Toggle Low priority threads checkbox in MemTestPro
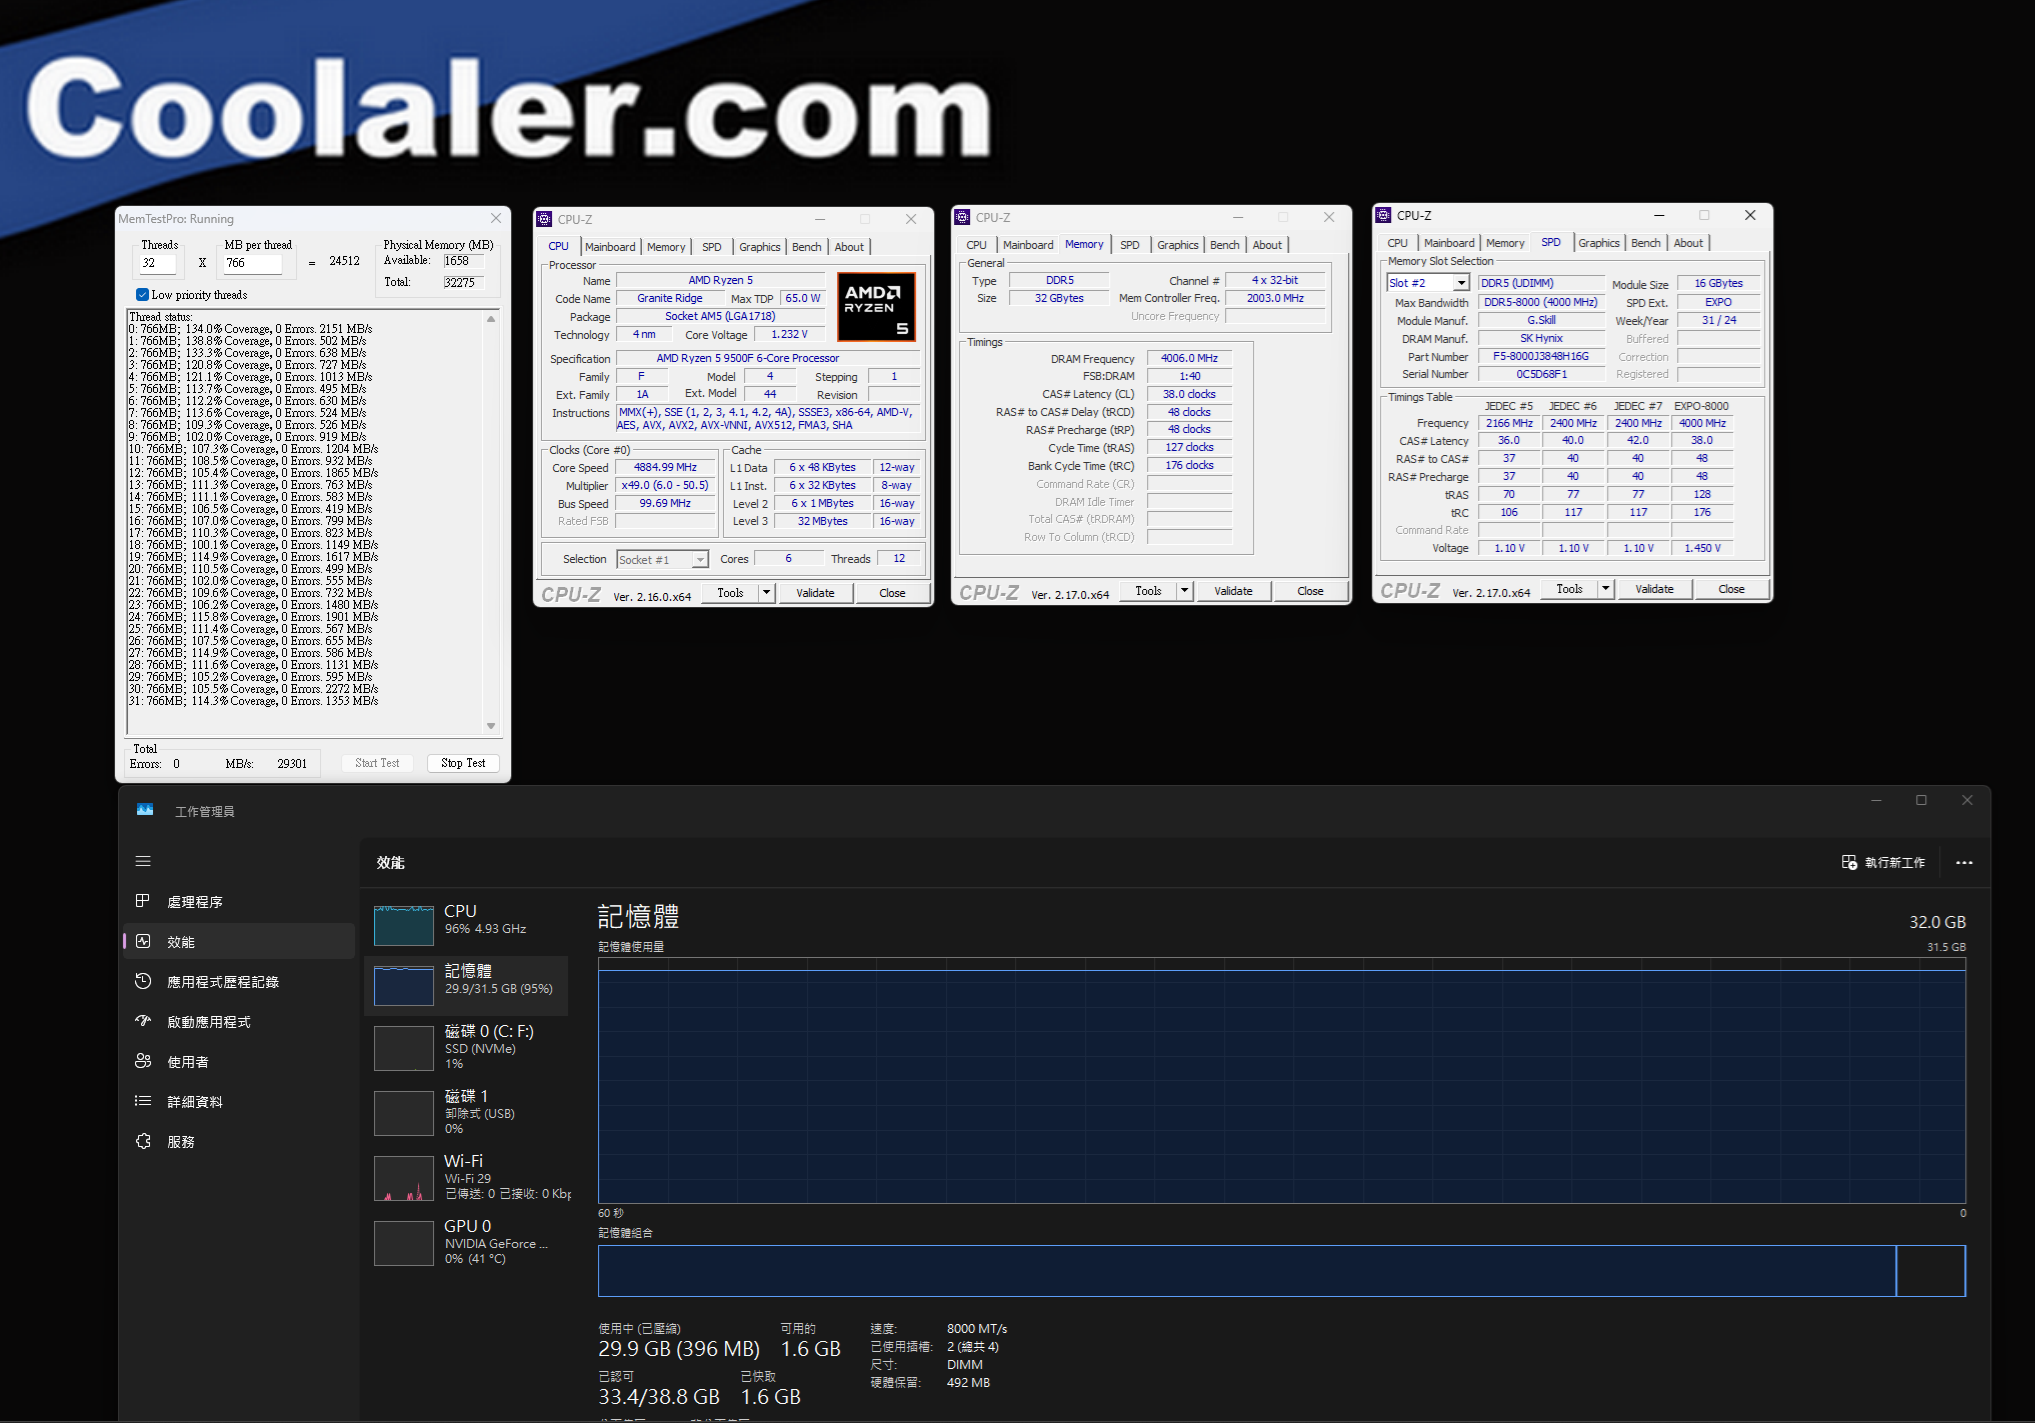 click(x=142, y=295)
